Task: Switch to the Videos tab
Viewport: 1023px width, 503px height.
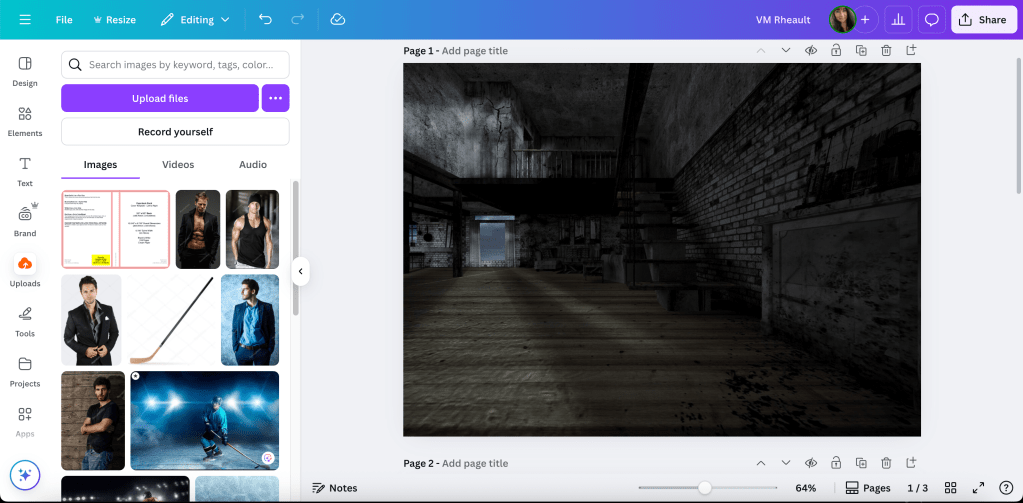Action: click(178, 165)
